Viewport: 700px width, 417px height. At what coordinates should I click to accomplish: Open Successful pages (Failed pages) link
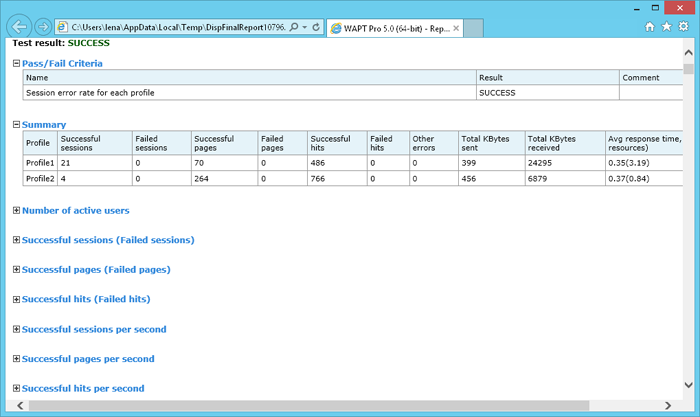point(96,269)
